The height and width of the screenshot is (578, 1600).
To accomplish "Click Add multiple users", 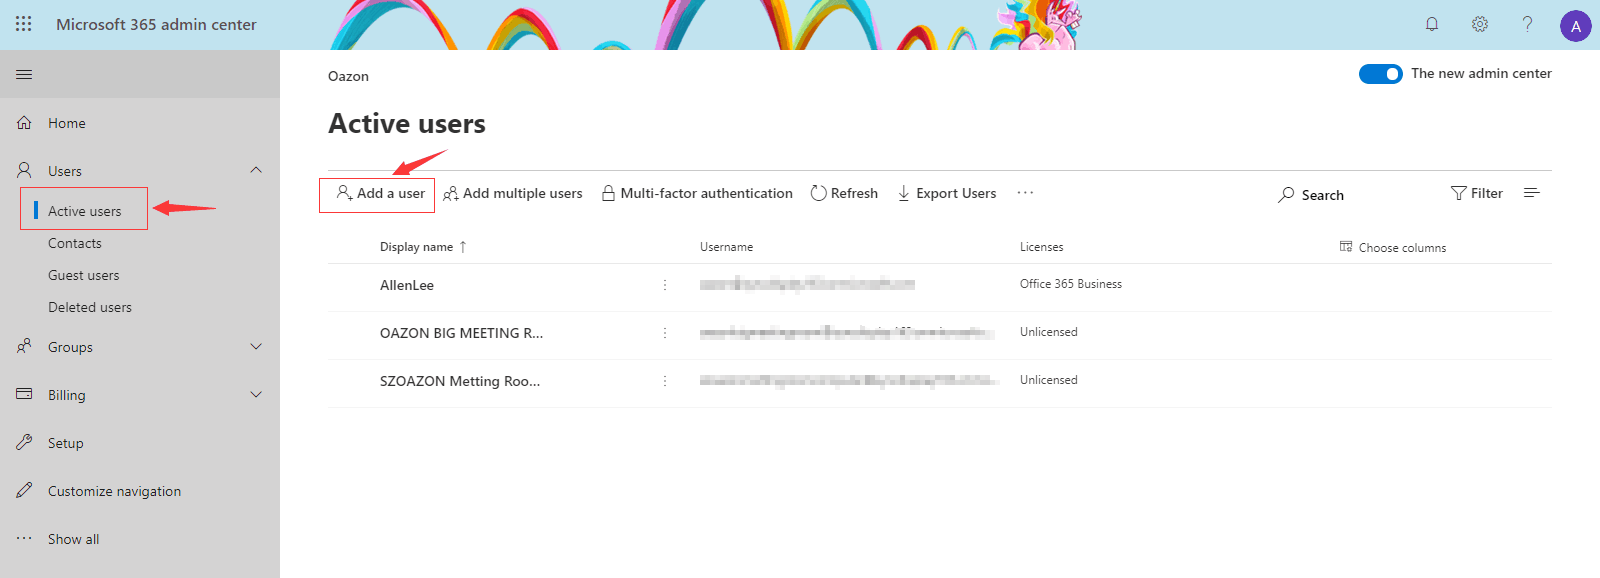I will [512, 193].
